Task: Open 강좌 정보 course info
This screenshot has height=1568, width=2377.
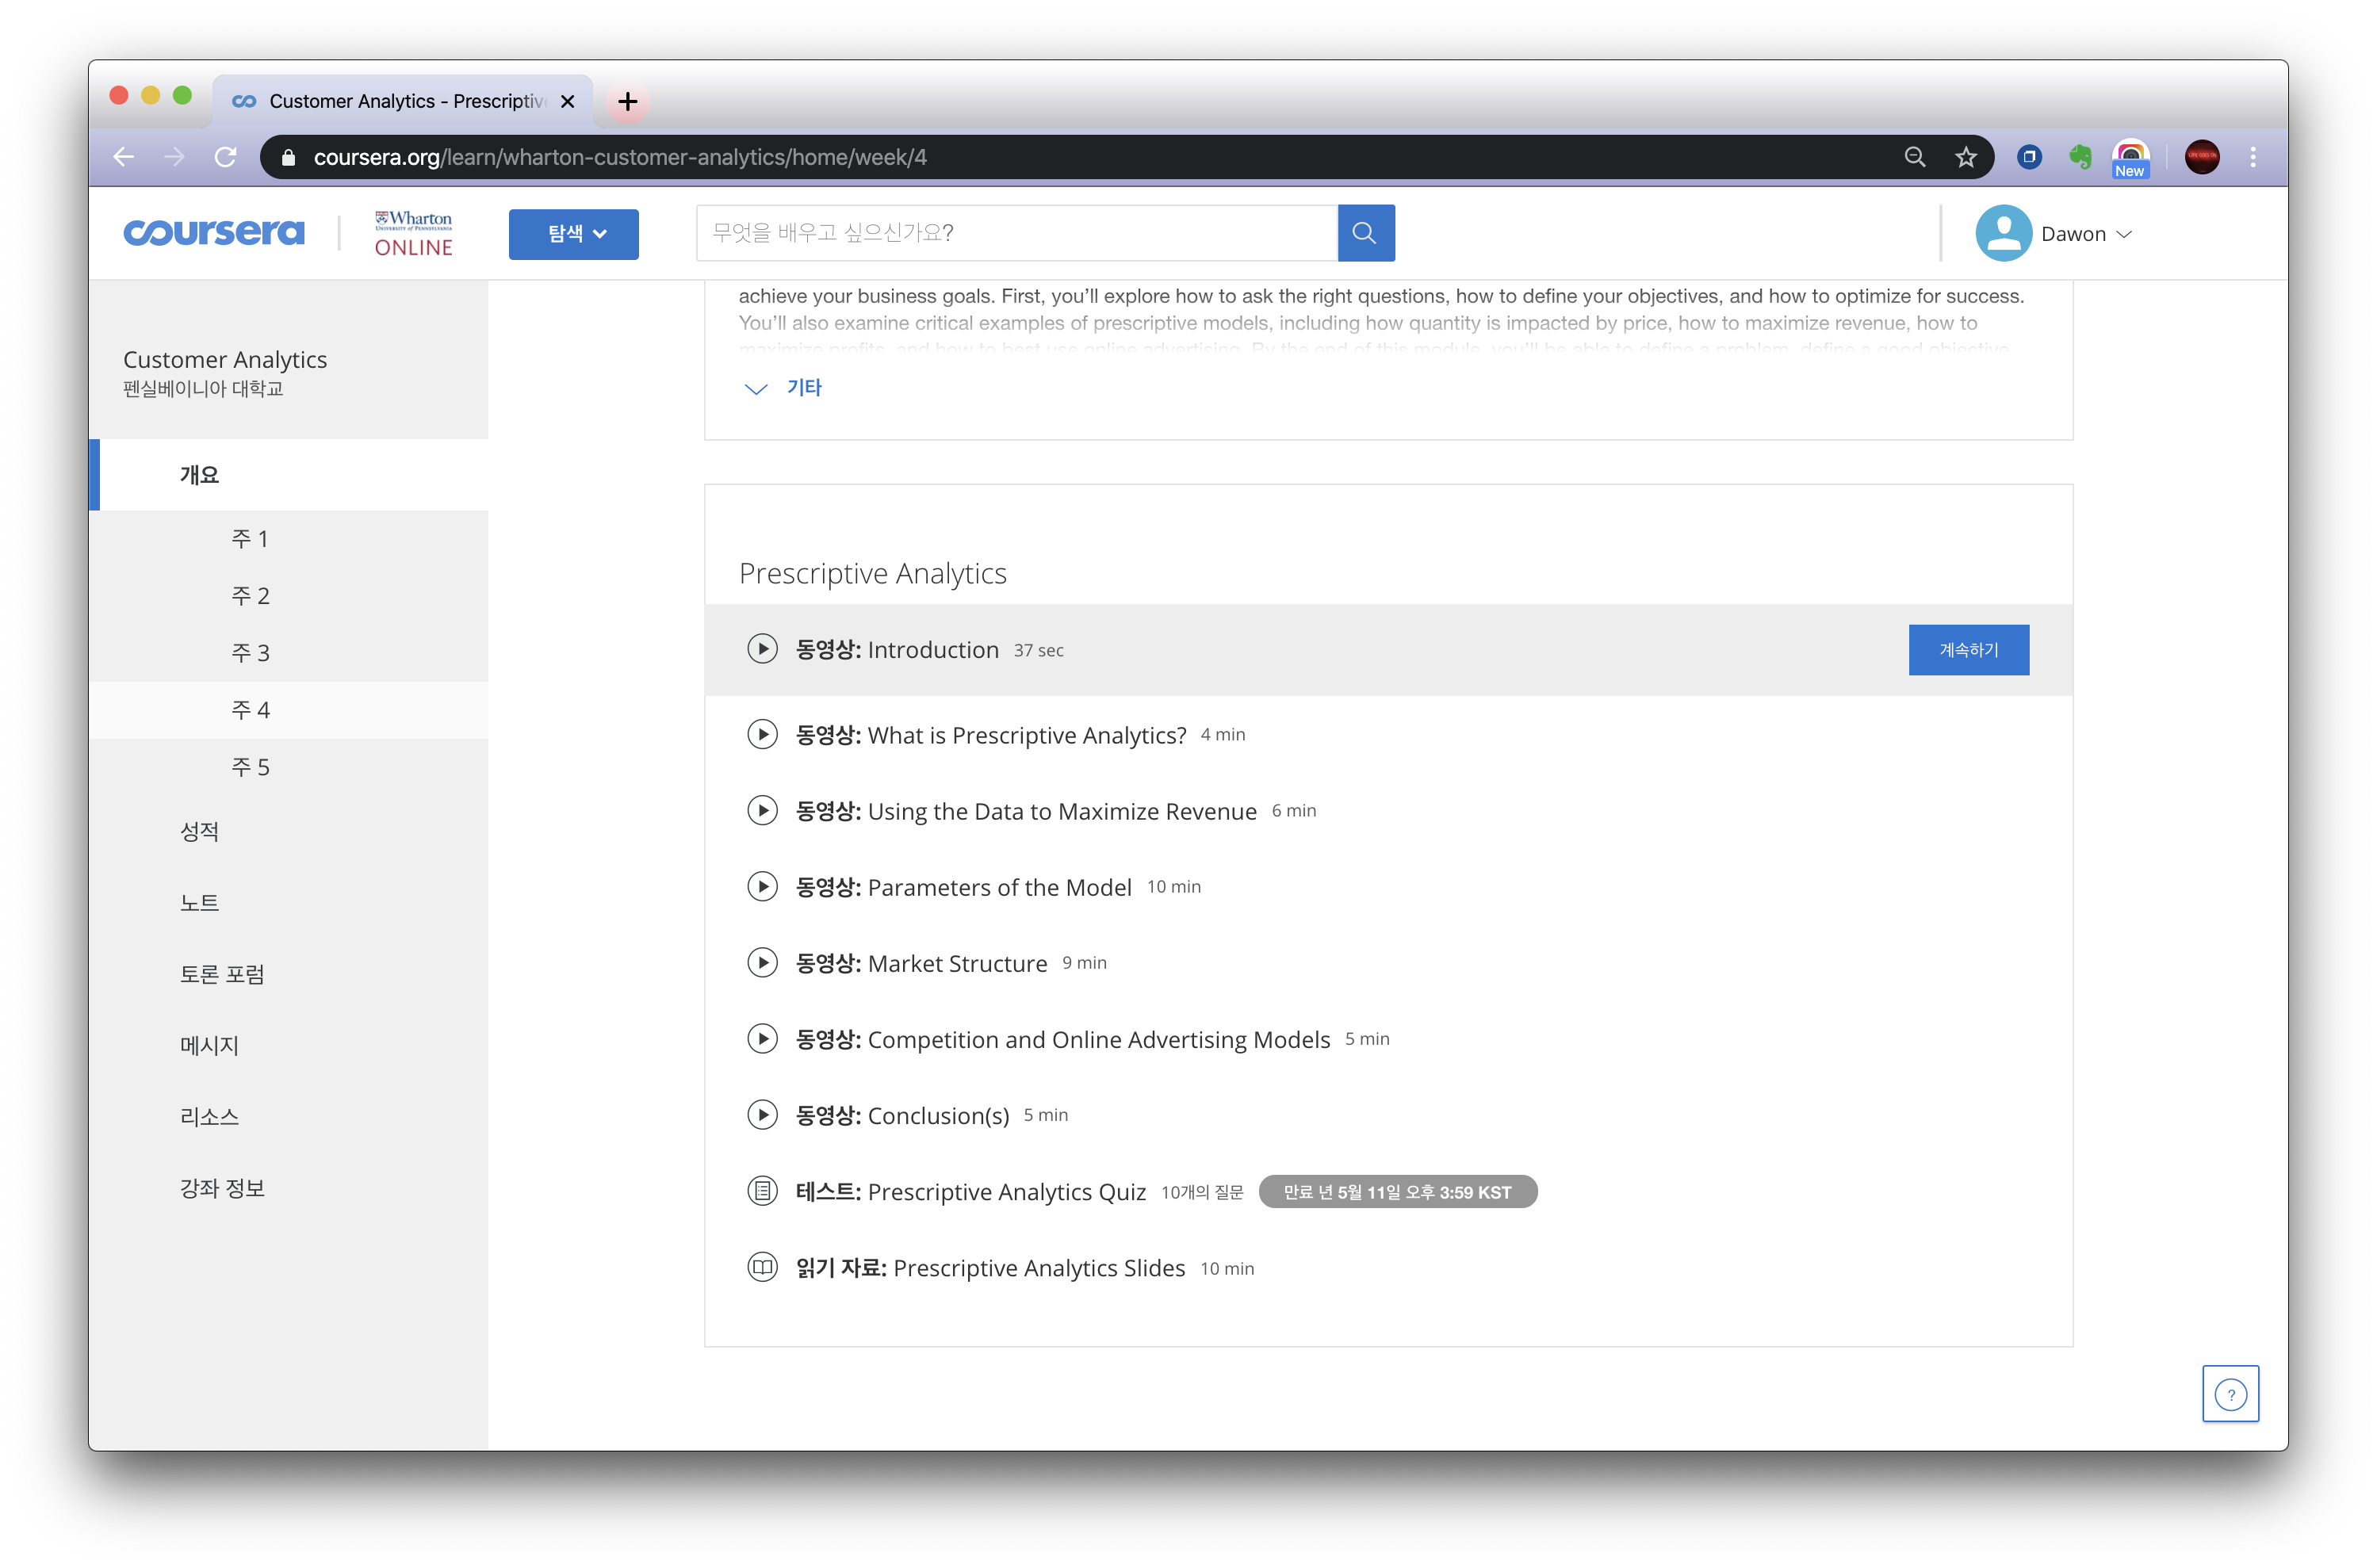Action: coord(222,1188)
